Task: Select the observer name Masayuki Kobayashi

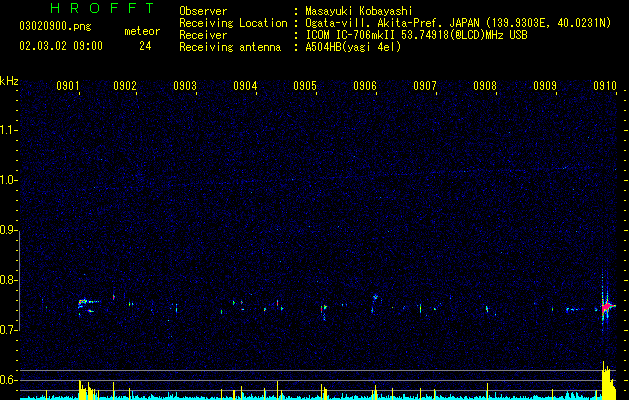Action: (x=359, y=11)
